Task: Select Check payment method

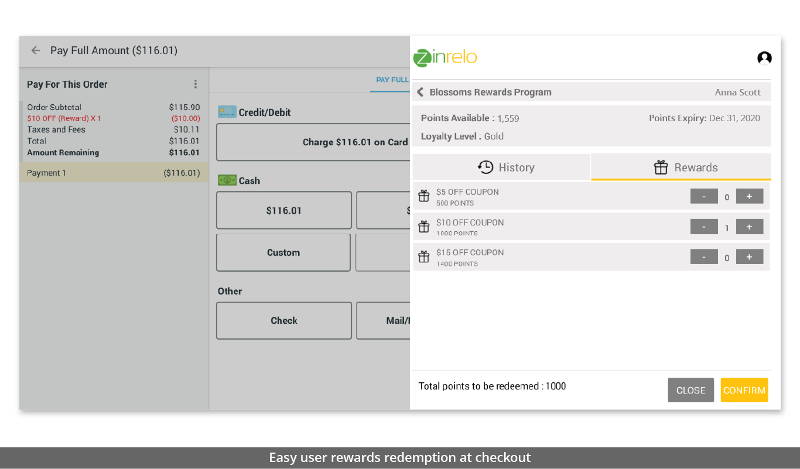Action: [284, 320]
